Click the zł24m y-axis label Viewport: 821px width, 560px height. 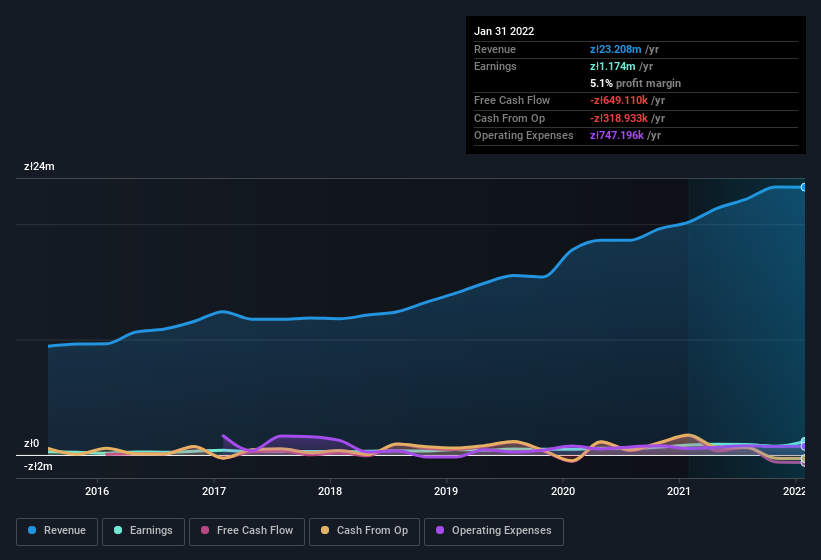pyautogui.click(x=39, y=166)
